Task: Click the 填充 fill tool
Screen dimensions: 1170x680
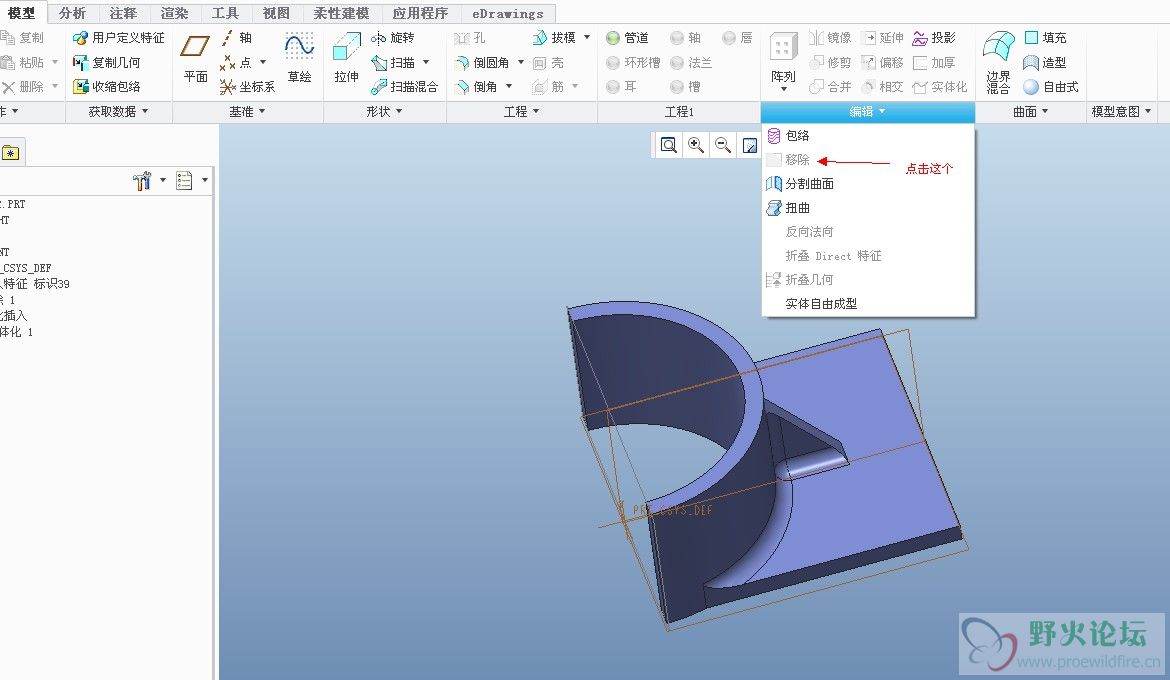Action: pos(1045,37)
